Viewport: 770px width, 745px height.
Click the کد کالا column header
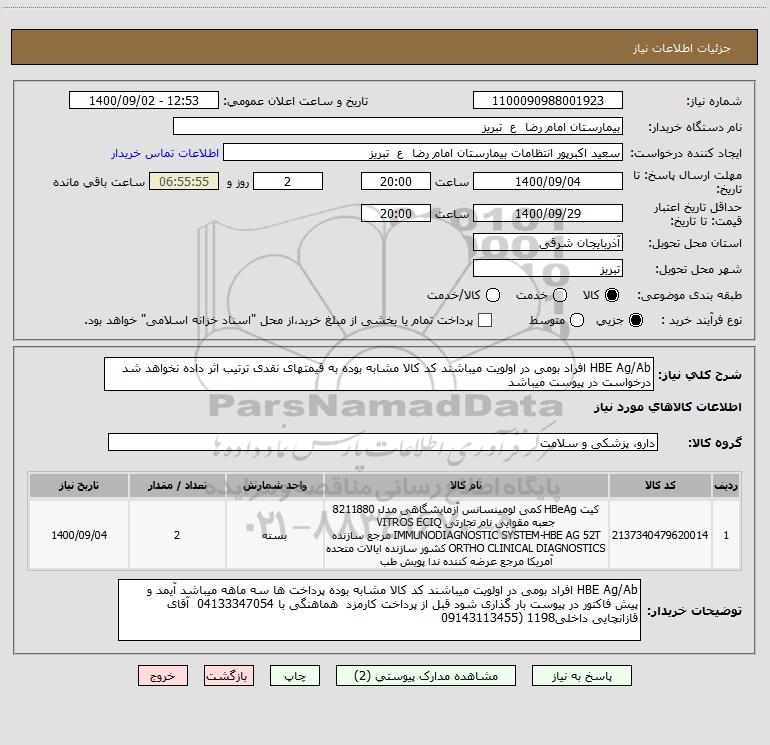point(660,485)
